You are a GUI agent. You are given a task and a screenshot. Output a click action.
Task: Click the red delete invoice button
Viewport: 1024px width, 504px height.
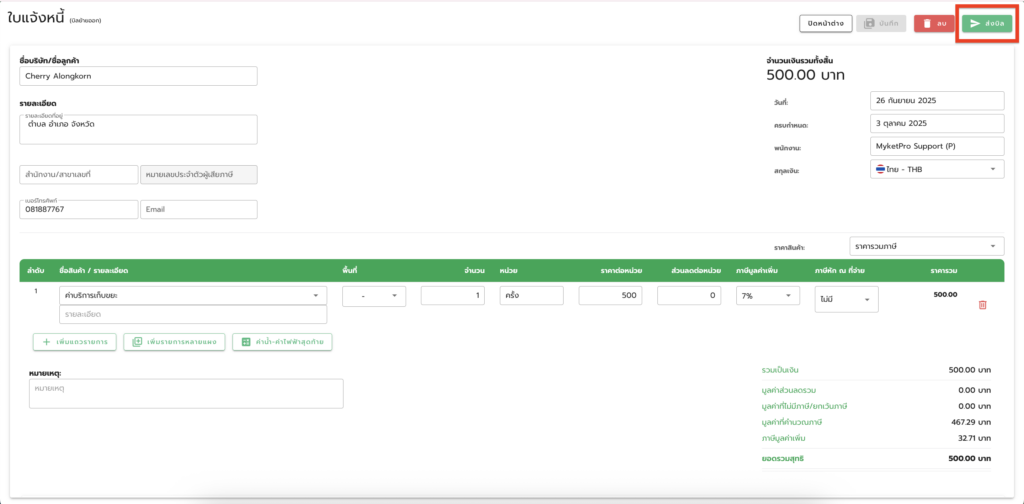tap(934, 23)
